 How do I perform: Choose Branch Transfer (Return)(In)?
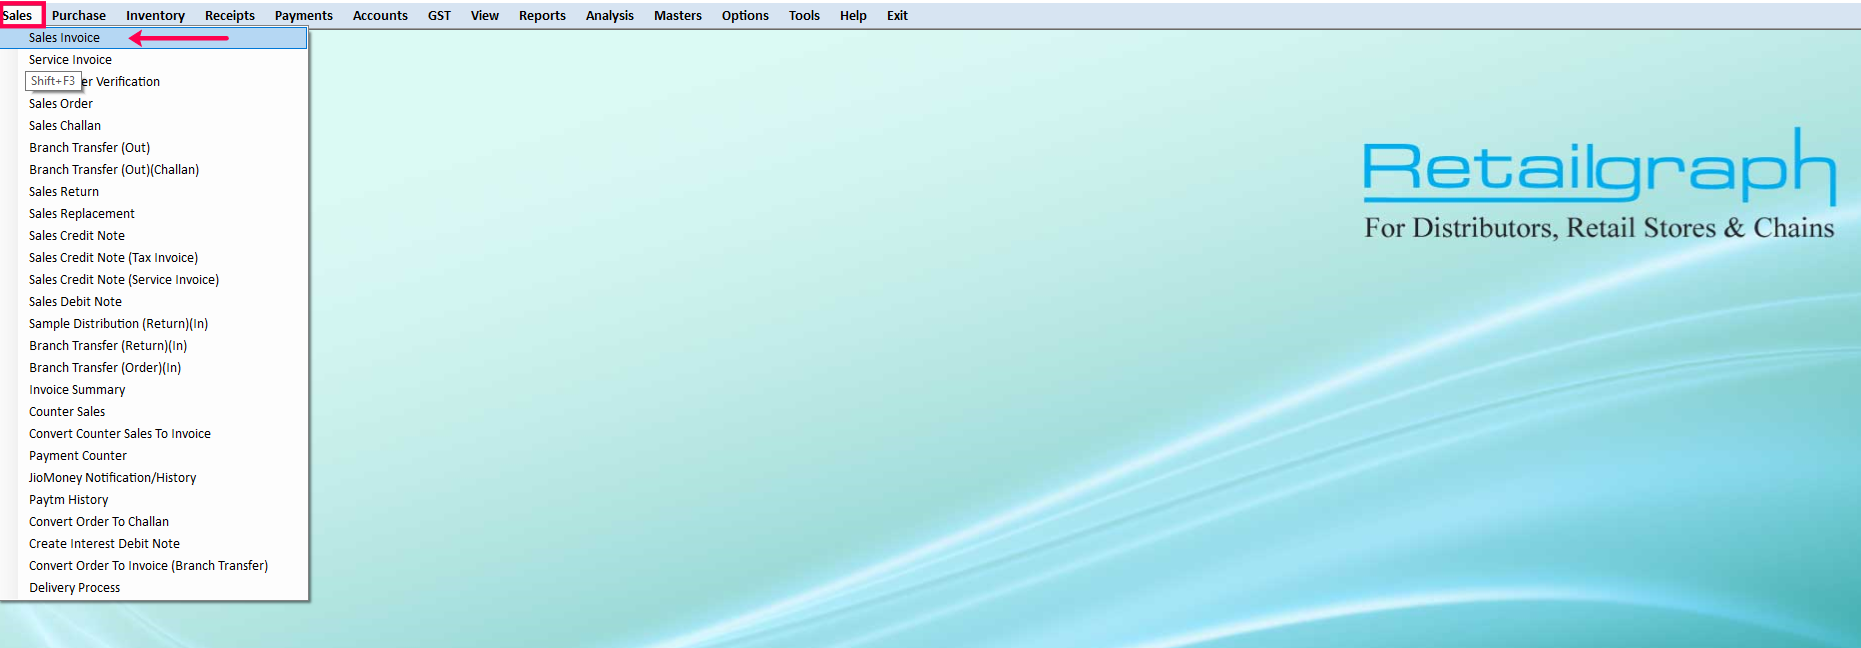click(x=154, y=346)
